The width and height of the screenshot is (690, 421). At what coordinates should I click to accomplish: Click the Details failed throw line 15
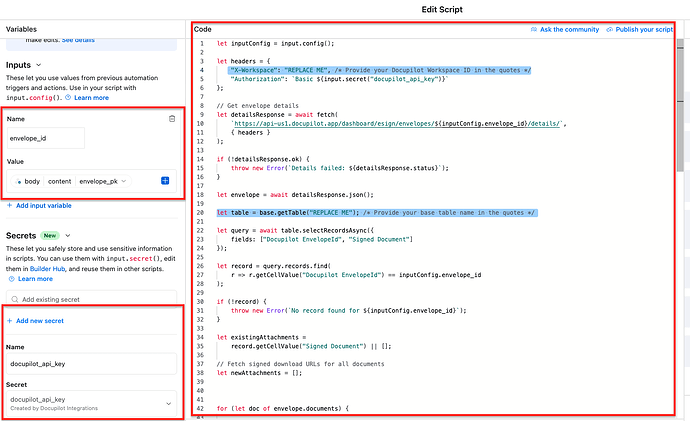(x=340, y=168)
